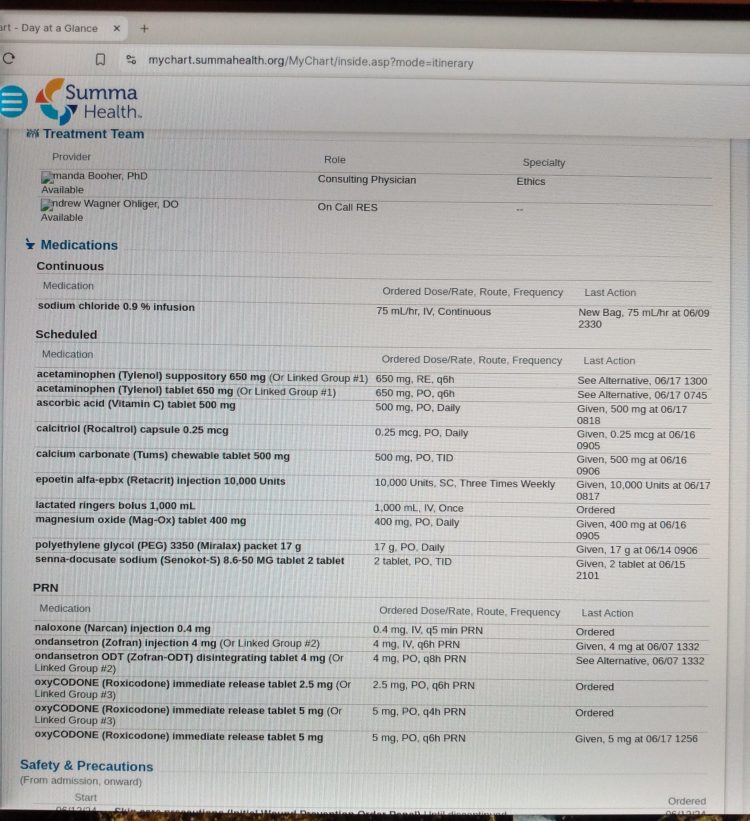The height and width of the screenshot is (821, 750).
Task: Click Andrew Wagner Ohliger's provider photo
Action: pos(46,205)
